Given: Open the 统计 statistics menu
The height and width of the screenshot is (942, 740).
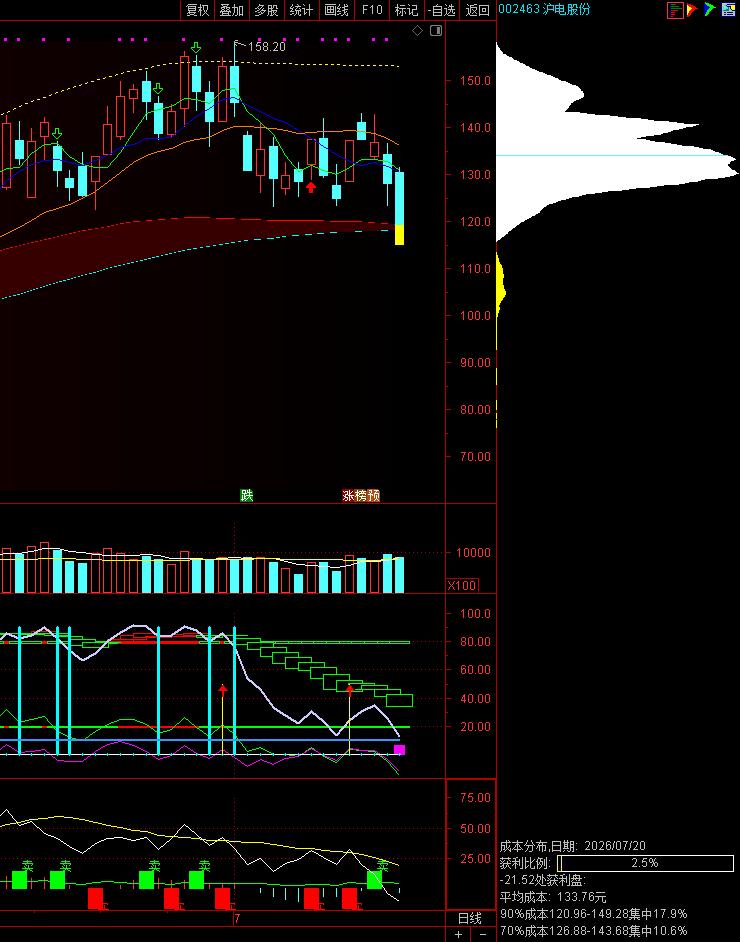Looking at the screenshot, I should coord(301,10).
